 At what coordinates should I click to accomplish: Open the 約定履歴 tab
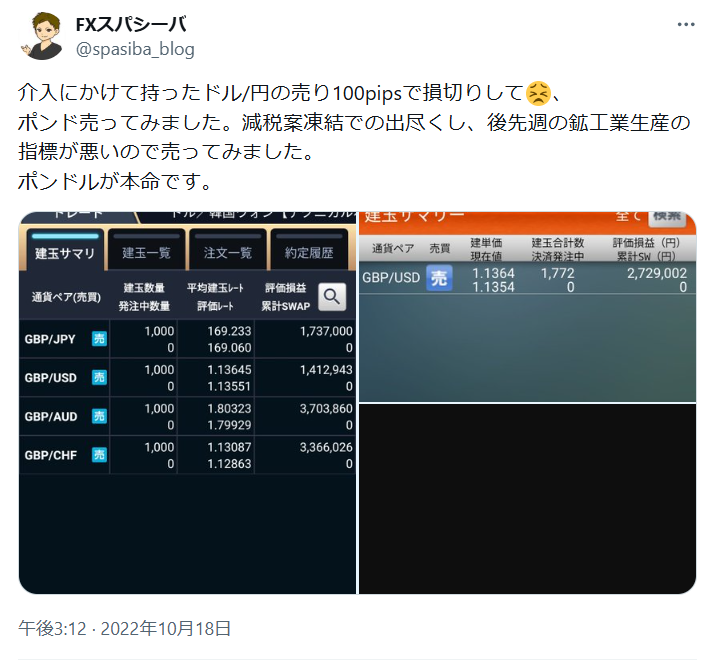(309, 250)
